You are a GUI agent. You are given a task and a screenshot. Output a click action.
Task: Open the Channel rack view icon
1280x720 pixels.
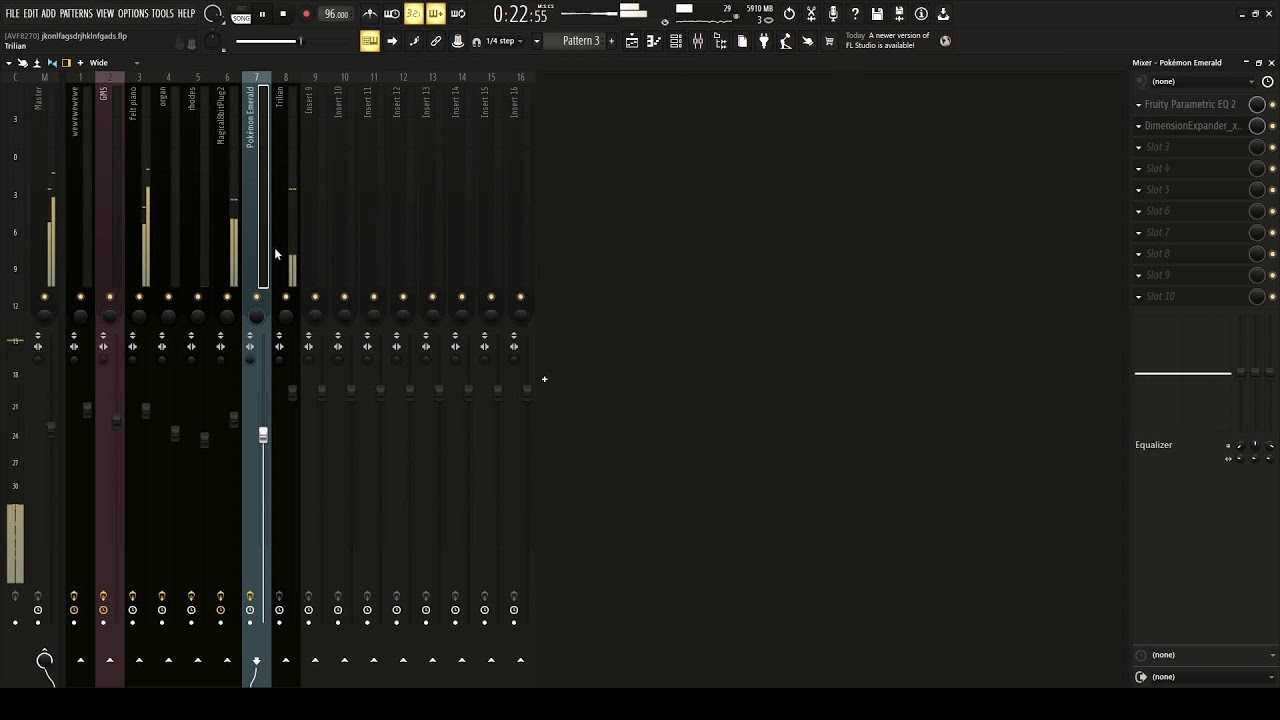point(676,41)
